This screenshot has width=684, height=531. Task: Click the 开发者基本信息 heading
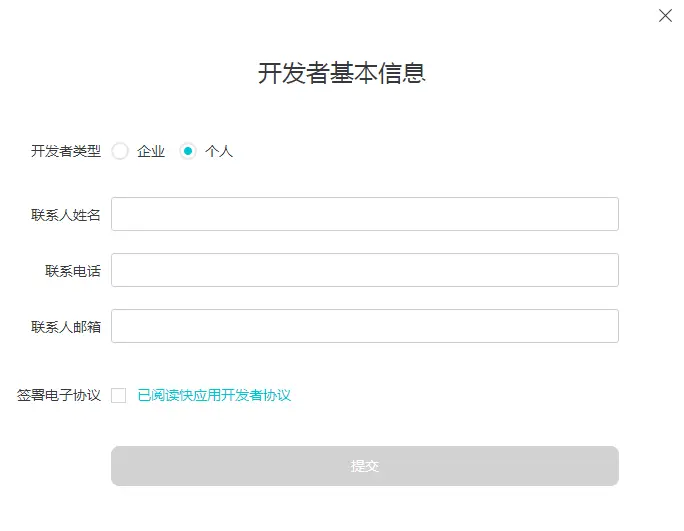tap(342, 73)
